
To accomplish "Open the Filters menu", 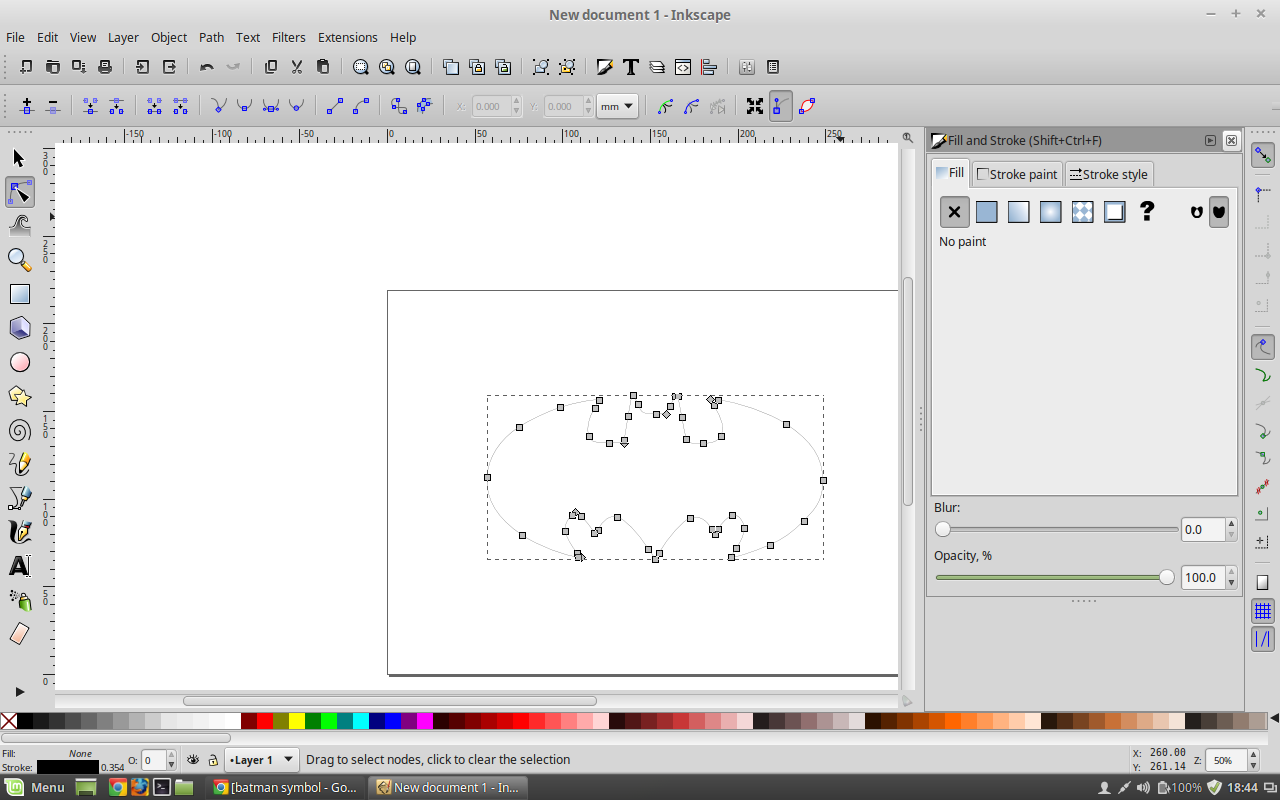I will pos(288,37).
